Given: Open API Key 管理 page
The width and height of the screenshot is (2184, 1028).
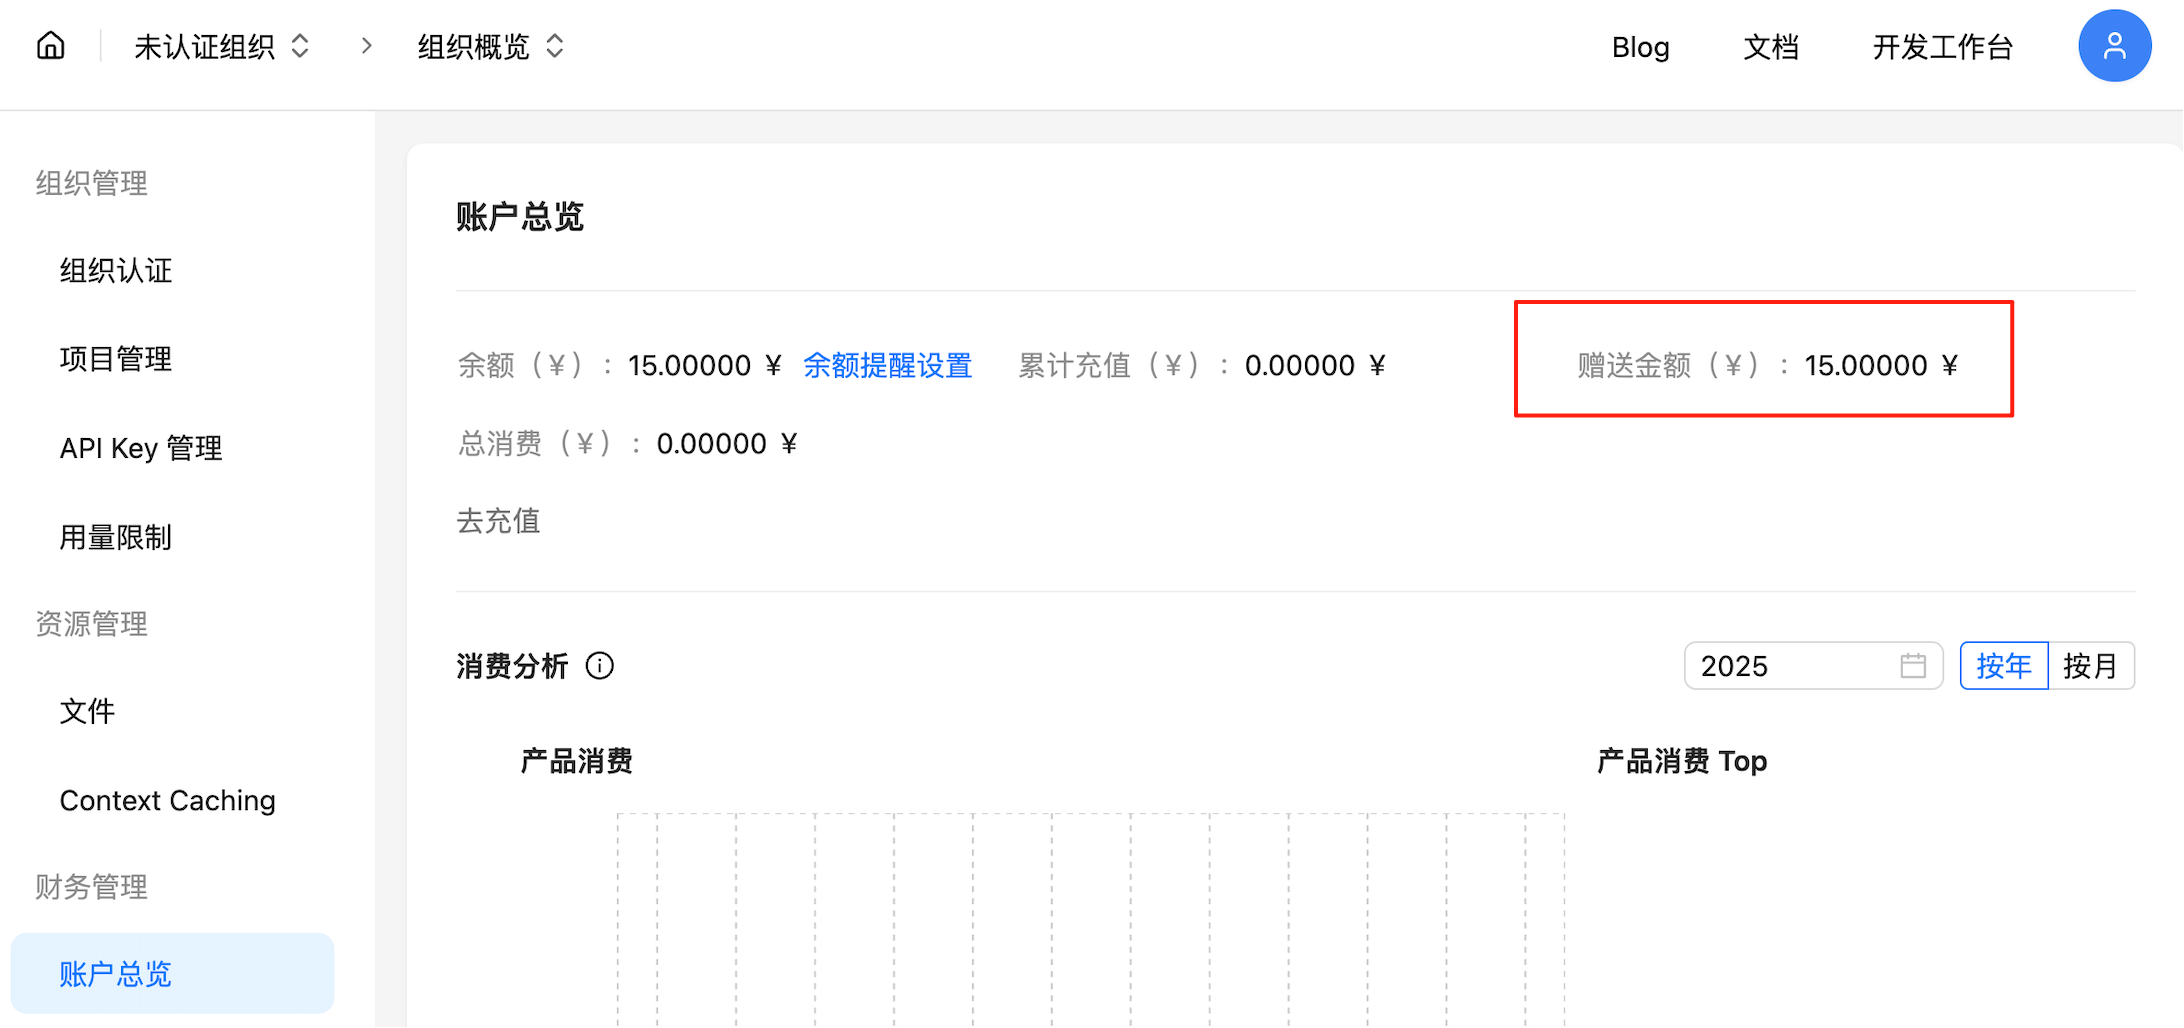Looking at the screenshot, I should (141, 448).
